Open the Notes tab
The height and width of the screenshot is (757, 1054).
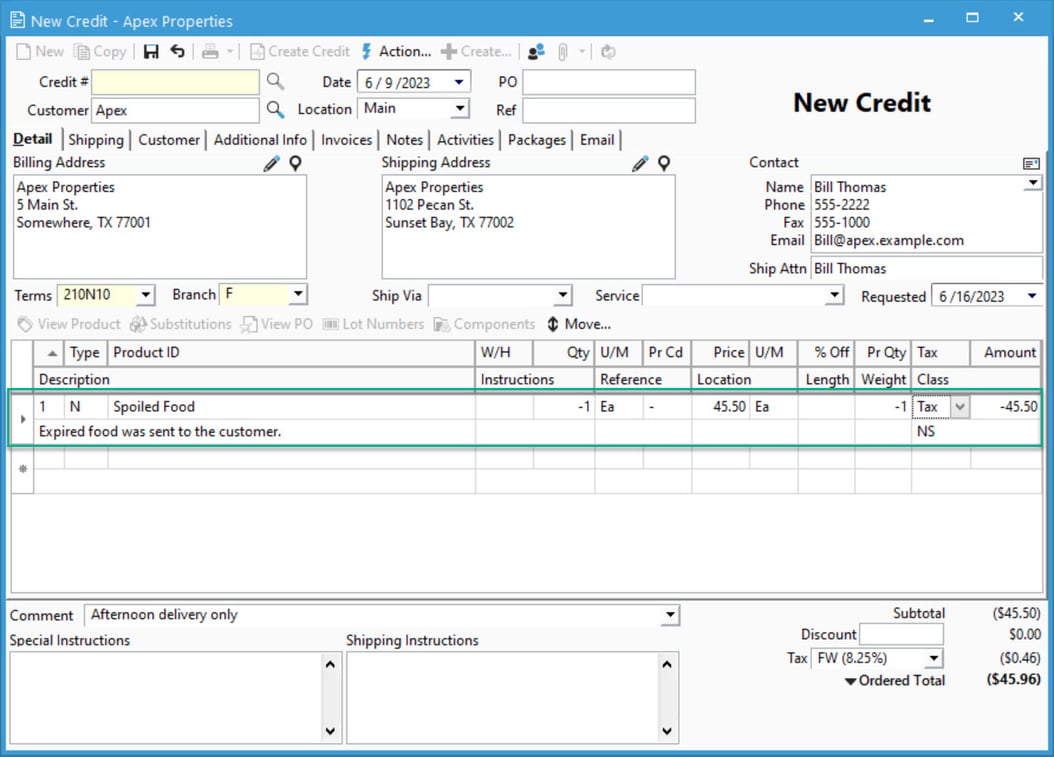click(x=405, y=140)
